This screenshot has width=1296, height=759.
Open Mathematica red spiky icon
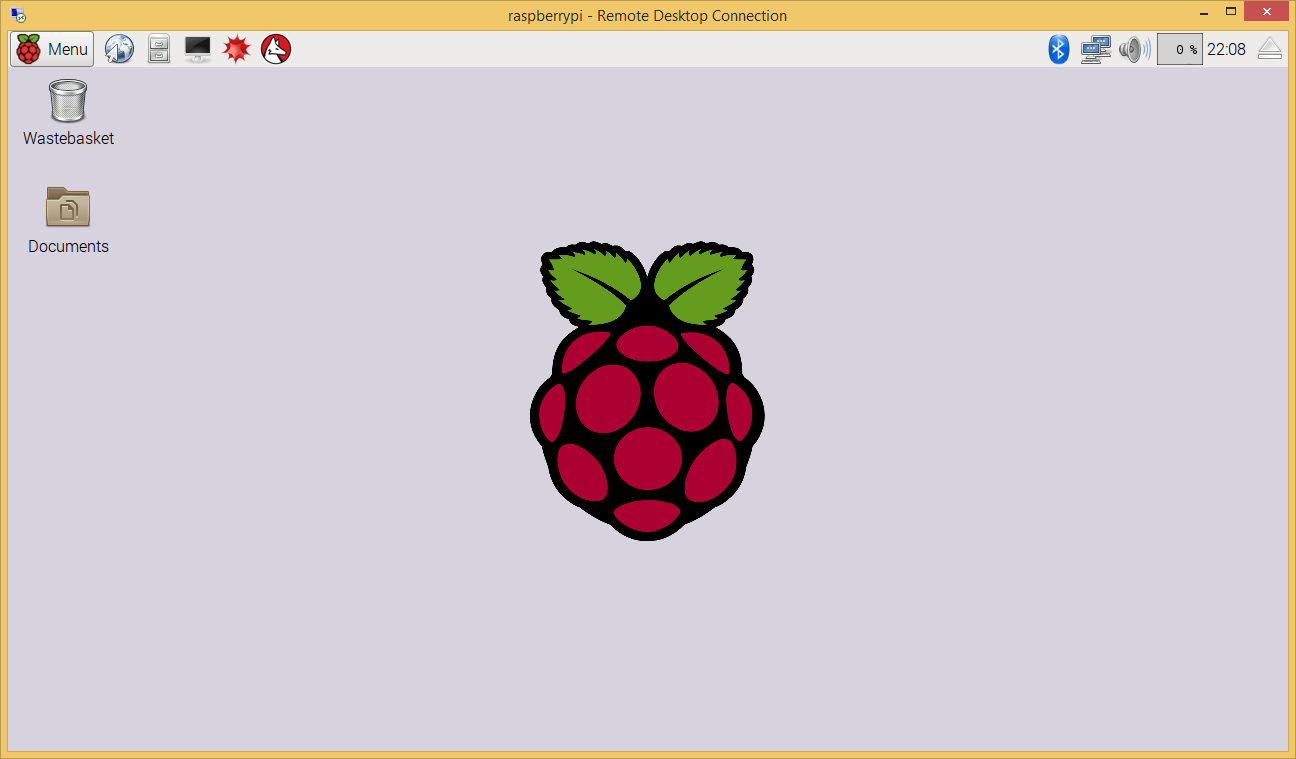236,49
